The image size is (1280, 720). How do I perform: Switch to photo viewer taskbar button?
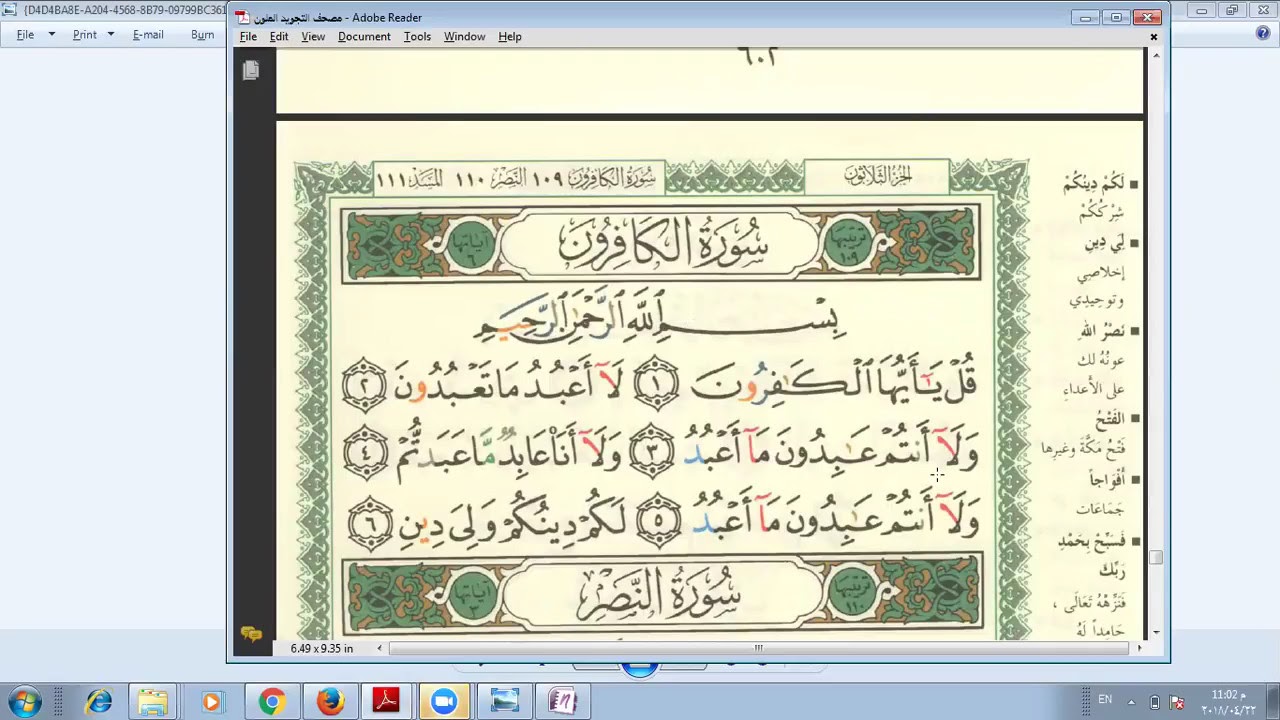coord(504,702)
